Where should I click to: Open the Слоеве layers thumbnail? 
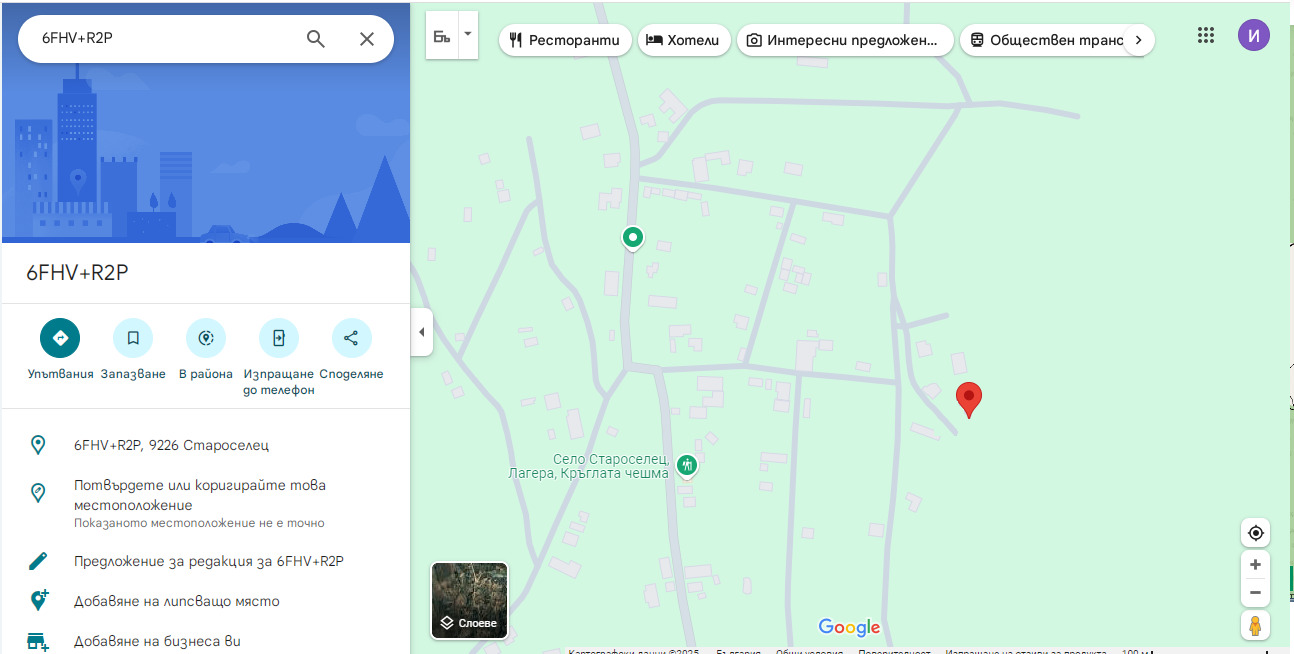tap(469, 600)
